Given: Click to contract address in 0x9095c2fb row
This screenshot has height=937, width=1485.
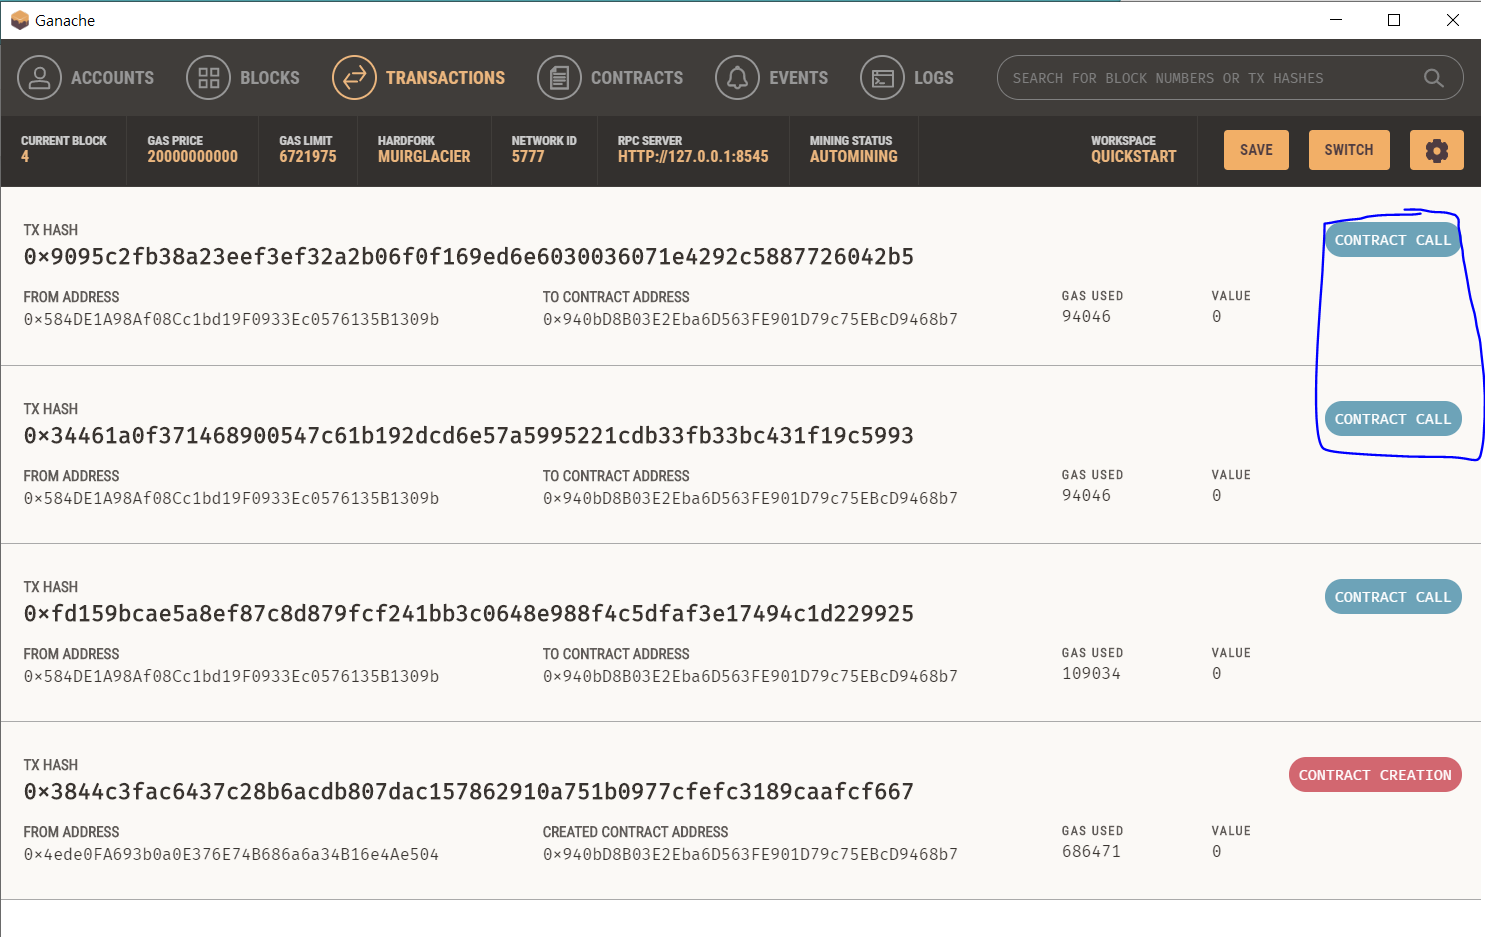Looking at the screenshot, I should tap(750, 320).
